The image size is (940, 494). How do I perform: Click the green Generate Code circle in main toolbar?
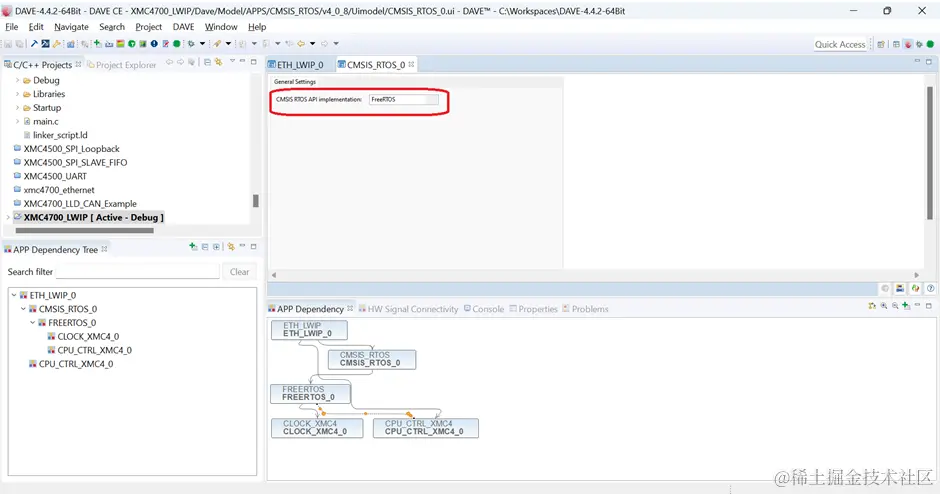click(x=177, y=43)
